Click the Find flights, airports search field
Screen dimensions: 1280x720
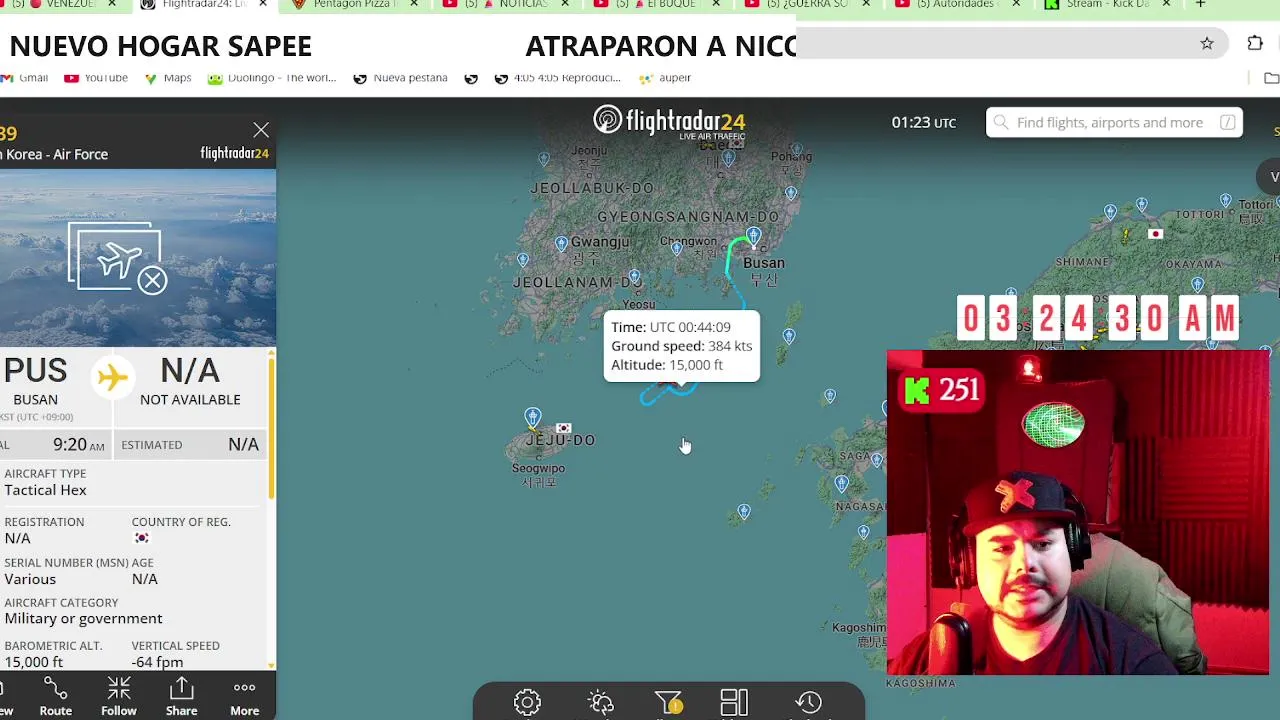pyautogui.click(x=1113, y=122)
